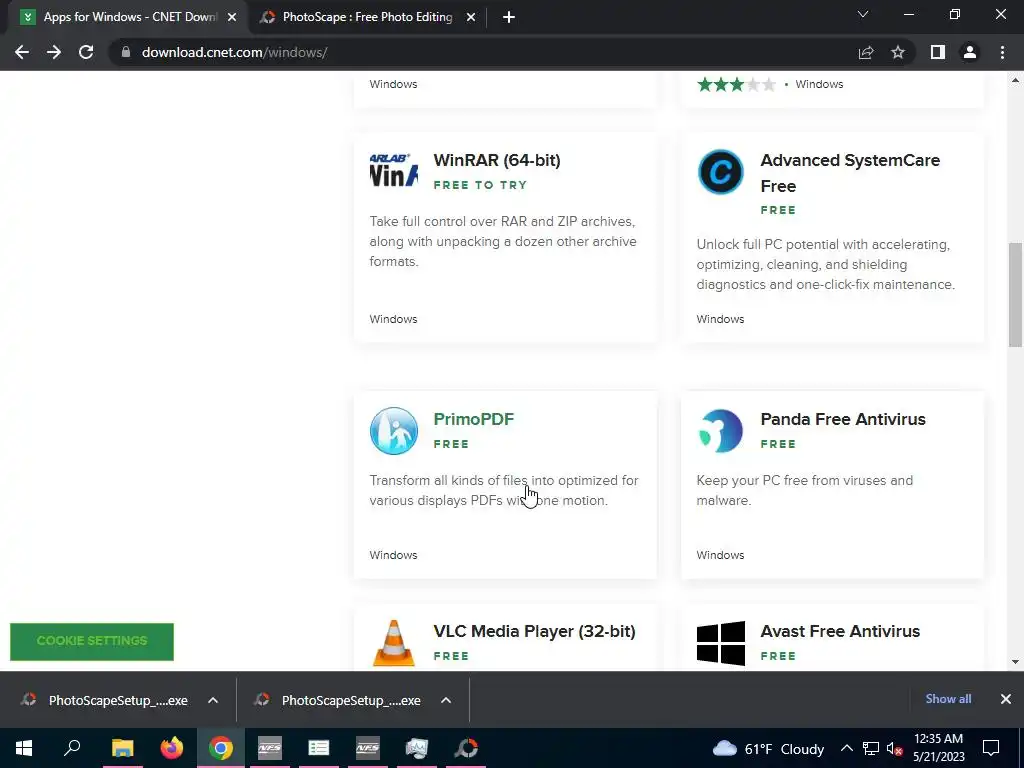Open taskbar search magnifier

72,748
